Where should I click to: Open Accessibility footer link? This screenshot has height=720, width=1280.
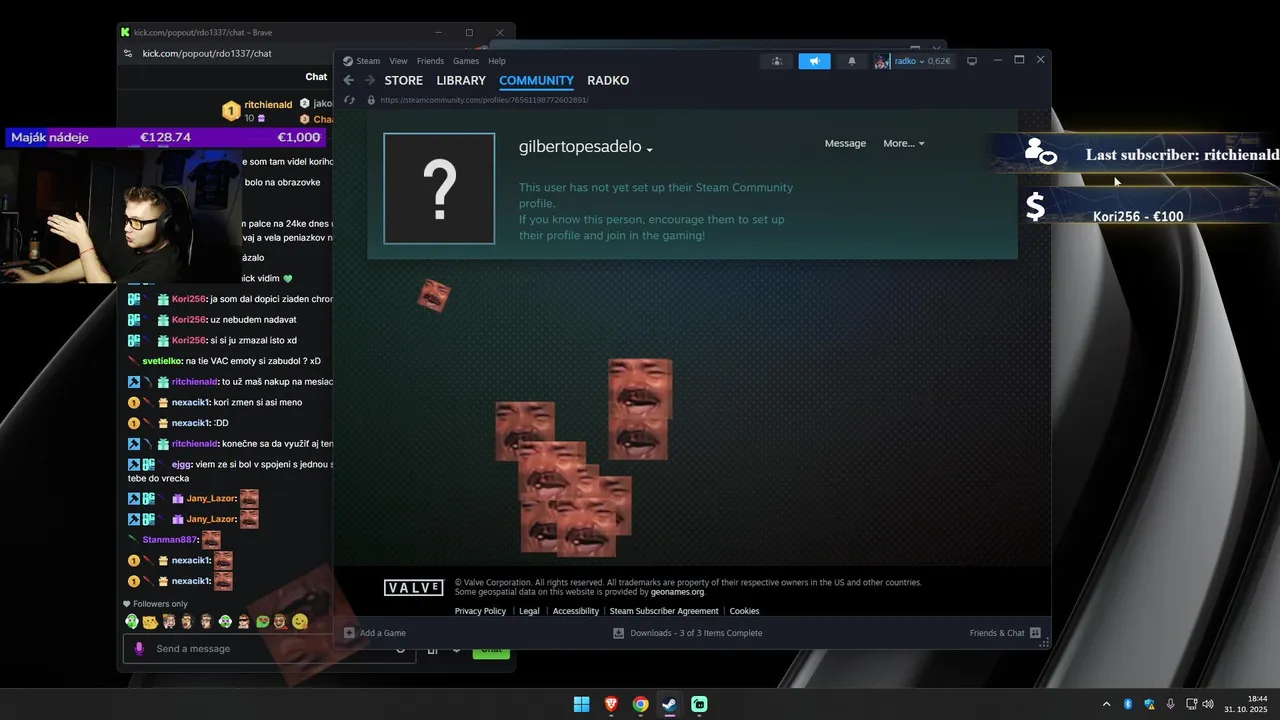(575, 611)
